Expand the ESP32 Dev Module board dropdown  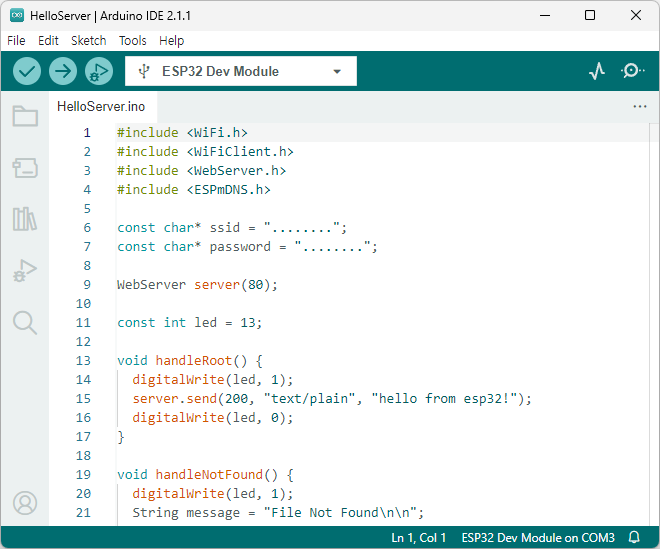337,72
